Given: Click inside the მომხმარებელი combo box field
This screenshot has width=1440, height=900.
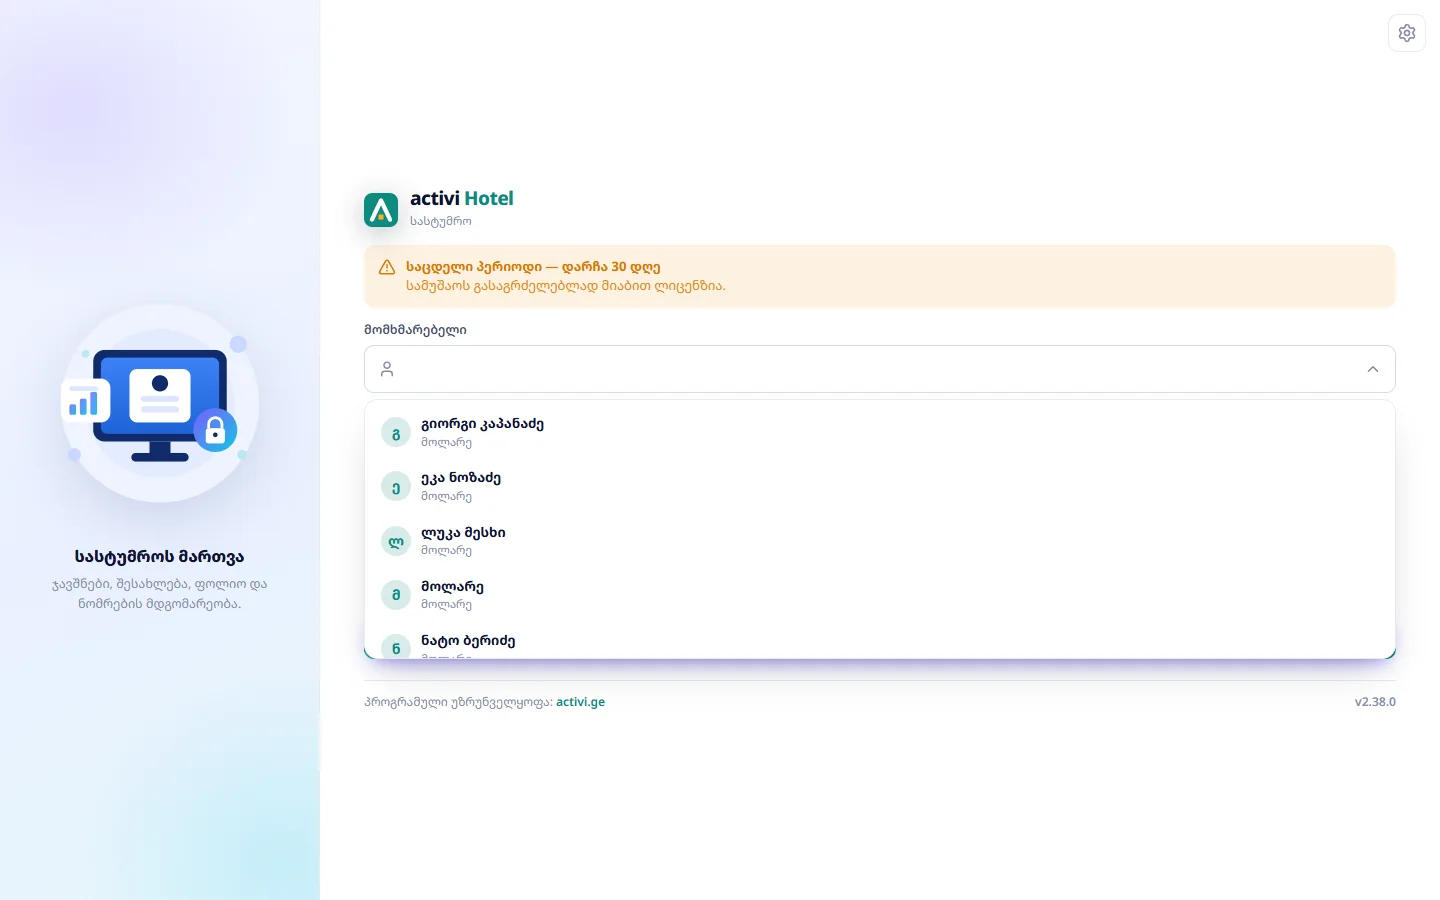Looking at the screenshot, I should pos(880,369).
